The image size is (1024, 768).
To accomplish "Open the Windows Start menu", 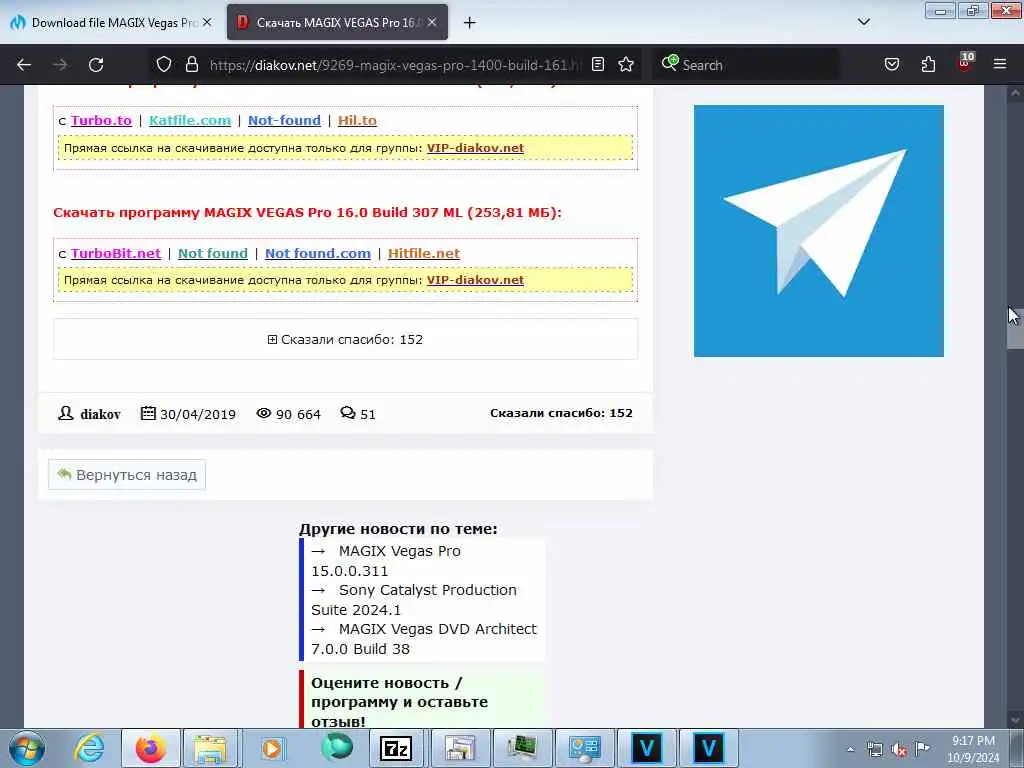I will (27, 748).
